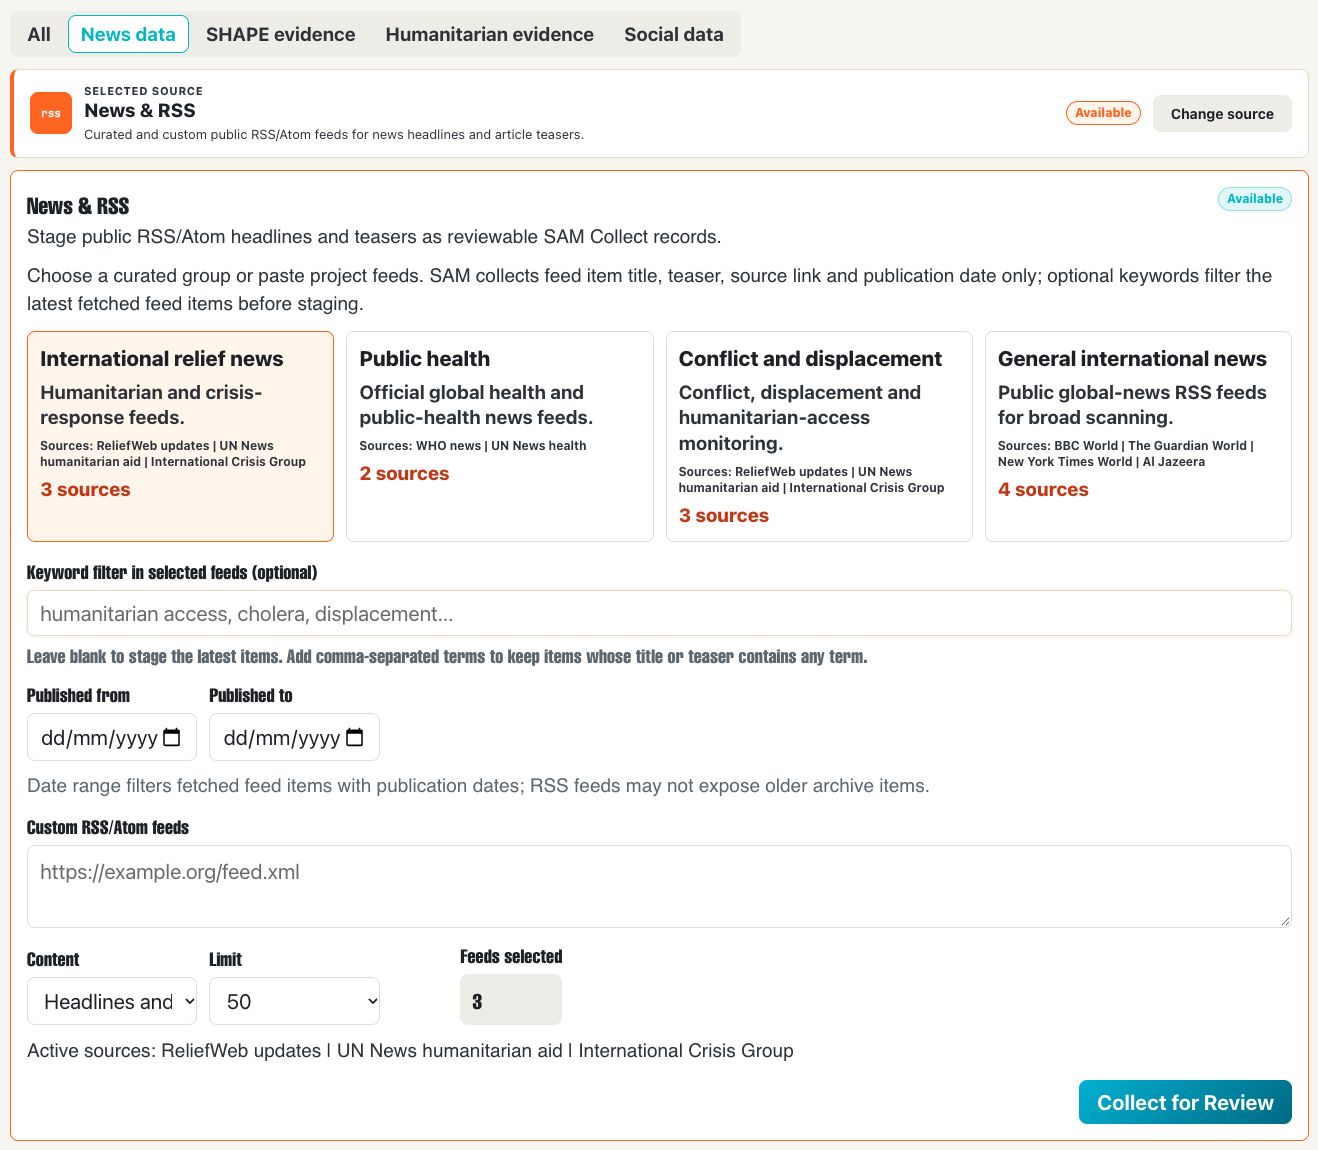Click the orange rss source icon
Screen dimensions: 1318x1150
[x=51, y=113]
